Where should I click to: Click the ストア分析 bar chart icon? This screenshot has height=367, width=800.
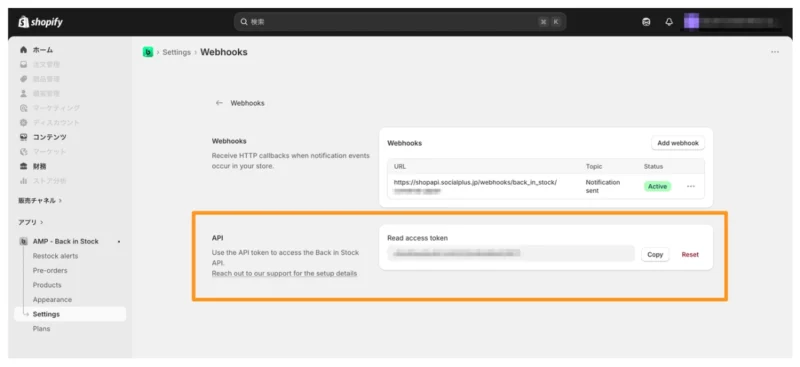(23, 181)
